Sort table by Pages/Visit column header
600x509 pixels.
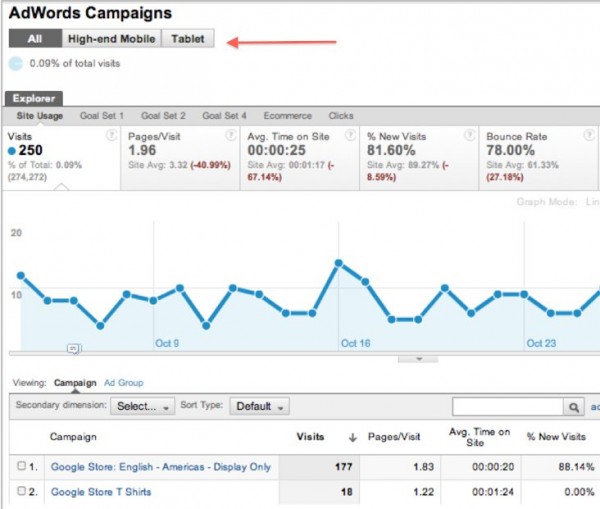click(x=394, y=437)
